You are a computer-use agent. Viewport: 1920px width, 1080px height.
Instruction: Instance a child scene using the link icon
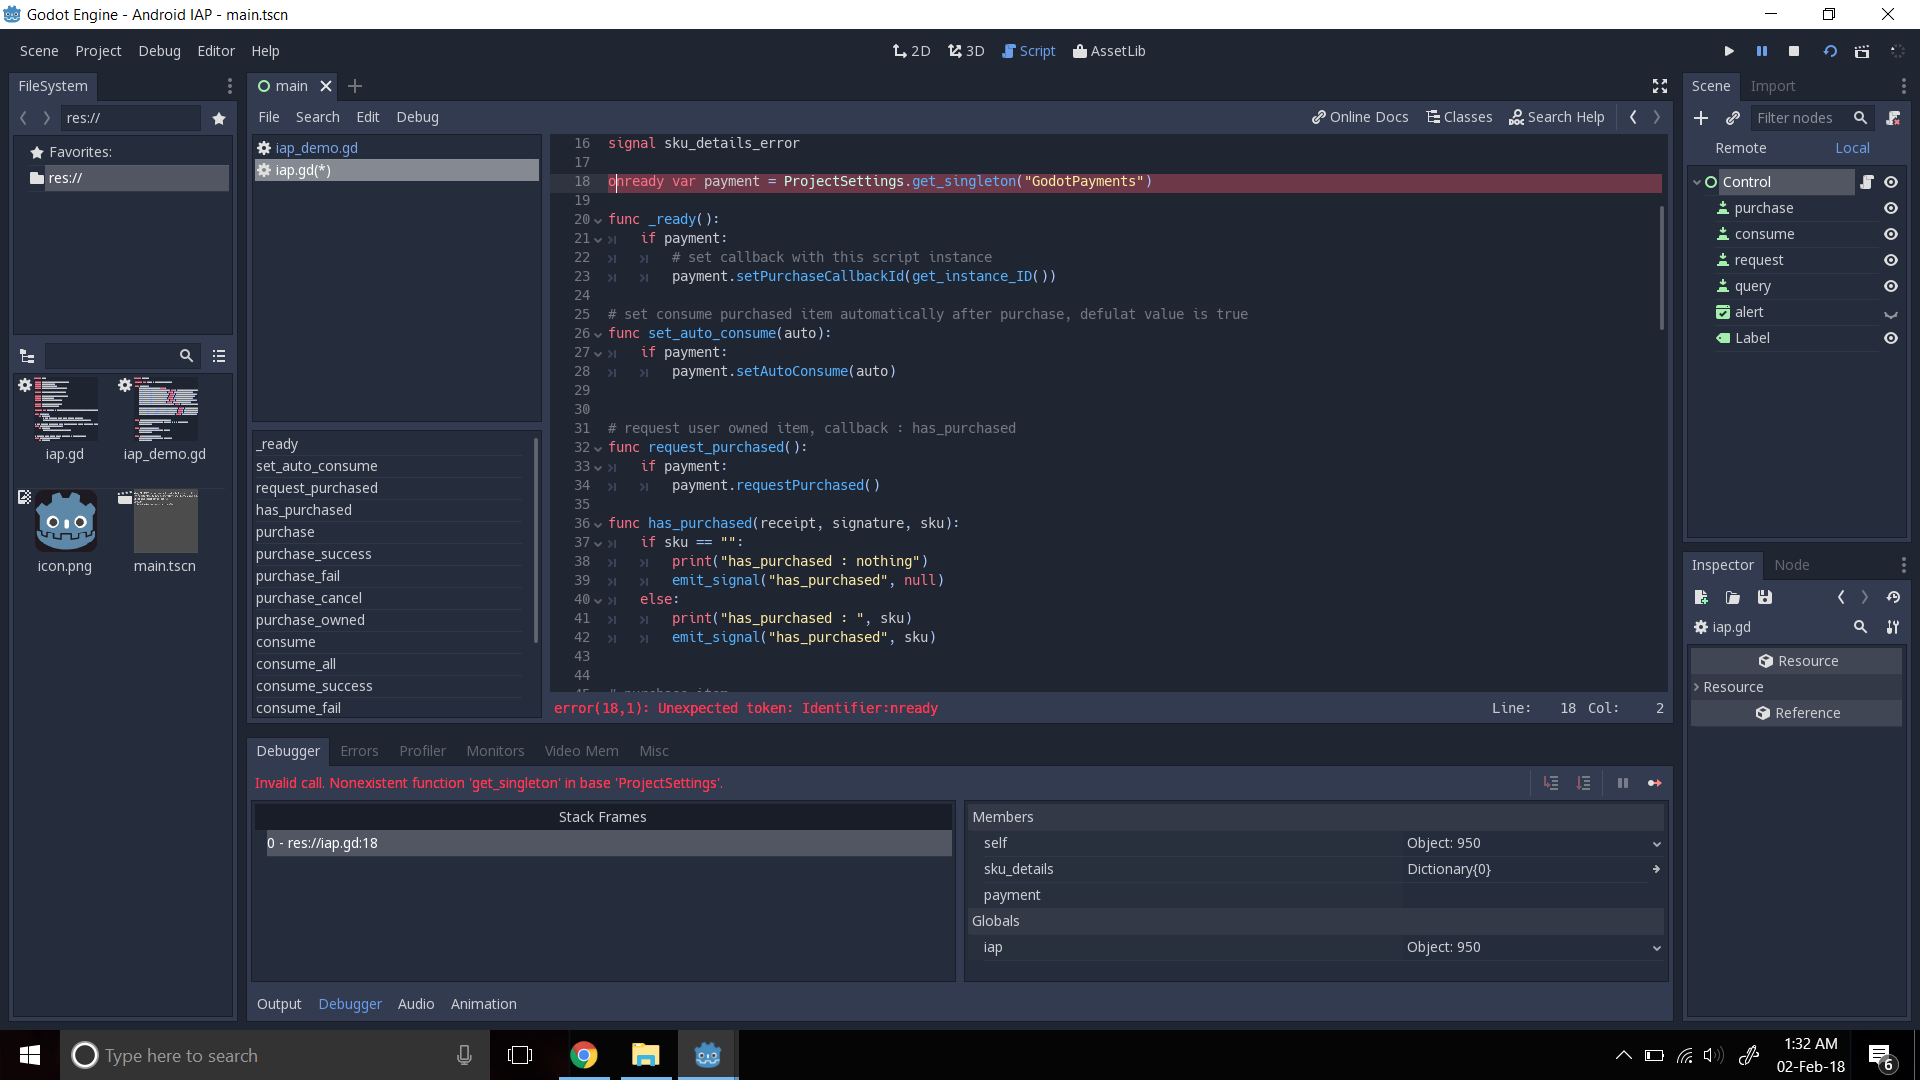tap(1733, 118)
